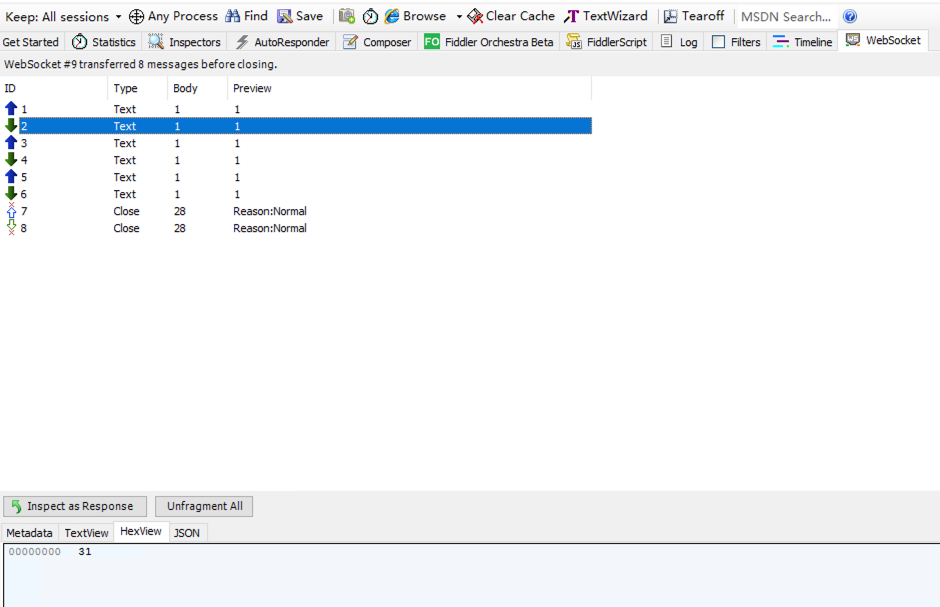Screen dimensions: 940x607
Task: Click the Inspect as Response button
Action: (76, 506)
